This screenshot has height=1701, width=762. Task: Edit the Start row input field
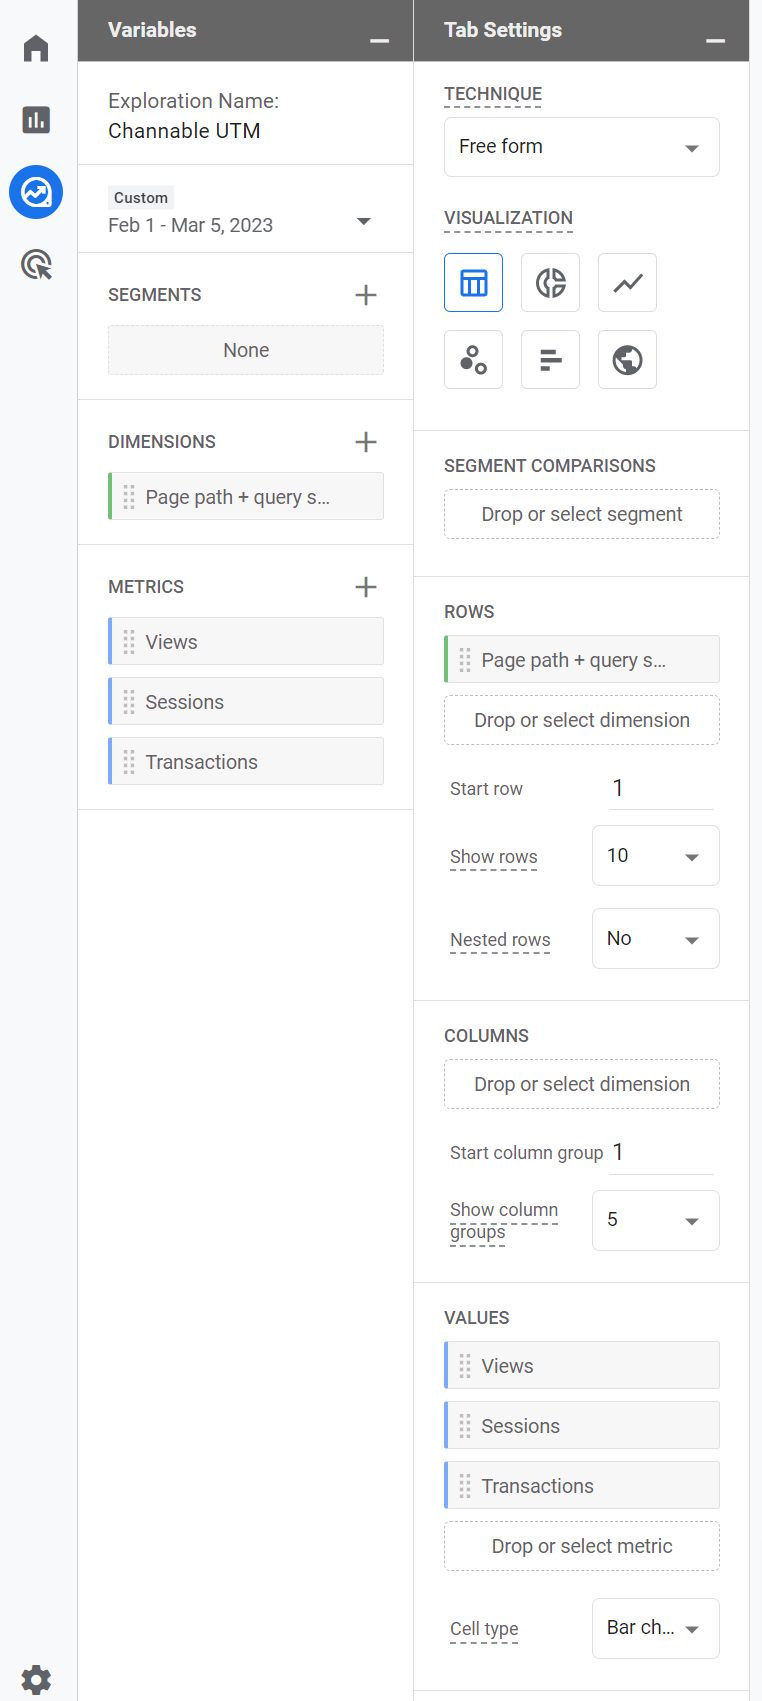[x=661, y=788]
